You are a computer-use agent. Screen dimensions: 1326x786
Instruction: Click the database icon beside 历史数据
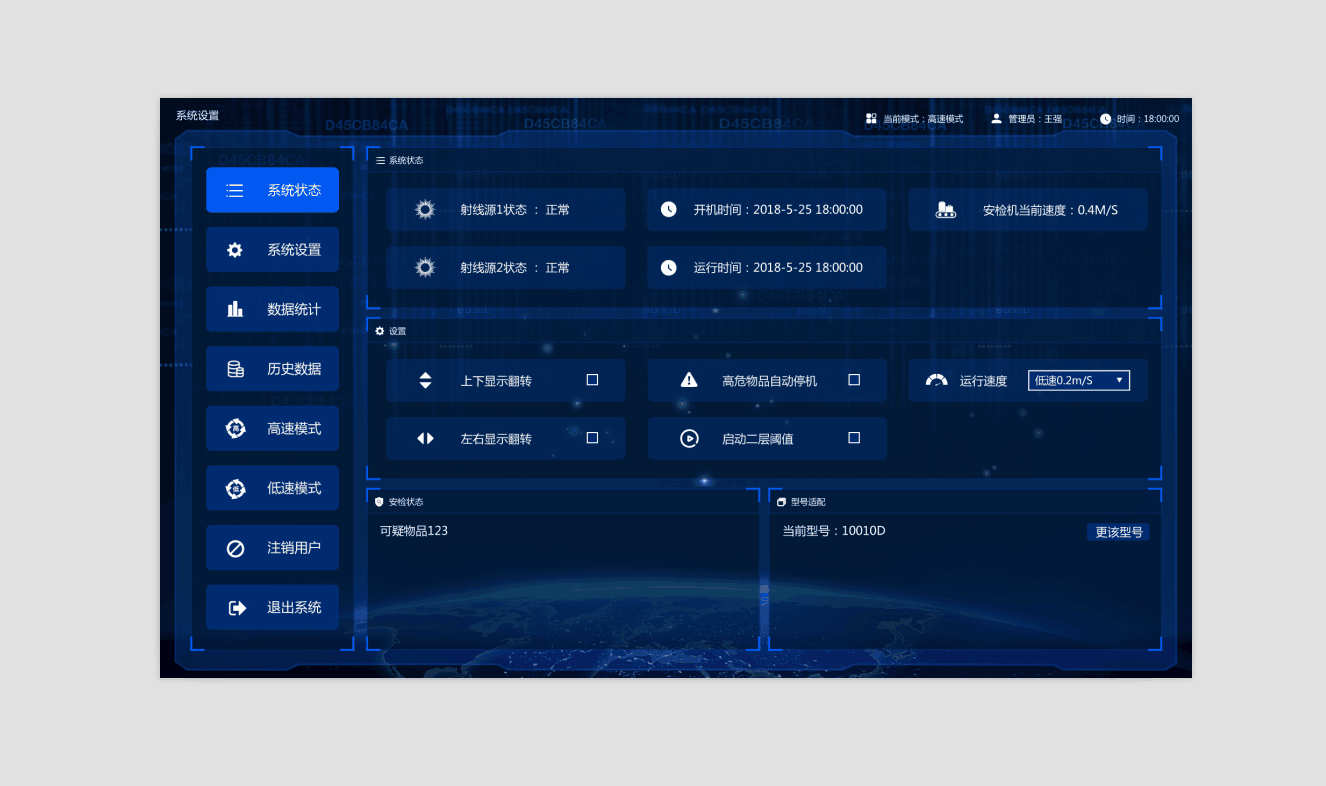[235, 369]
